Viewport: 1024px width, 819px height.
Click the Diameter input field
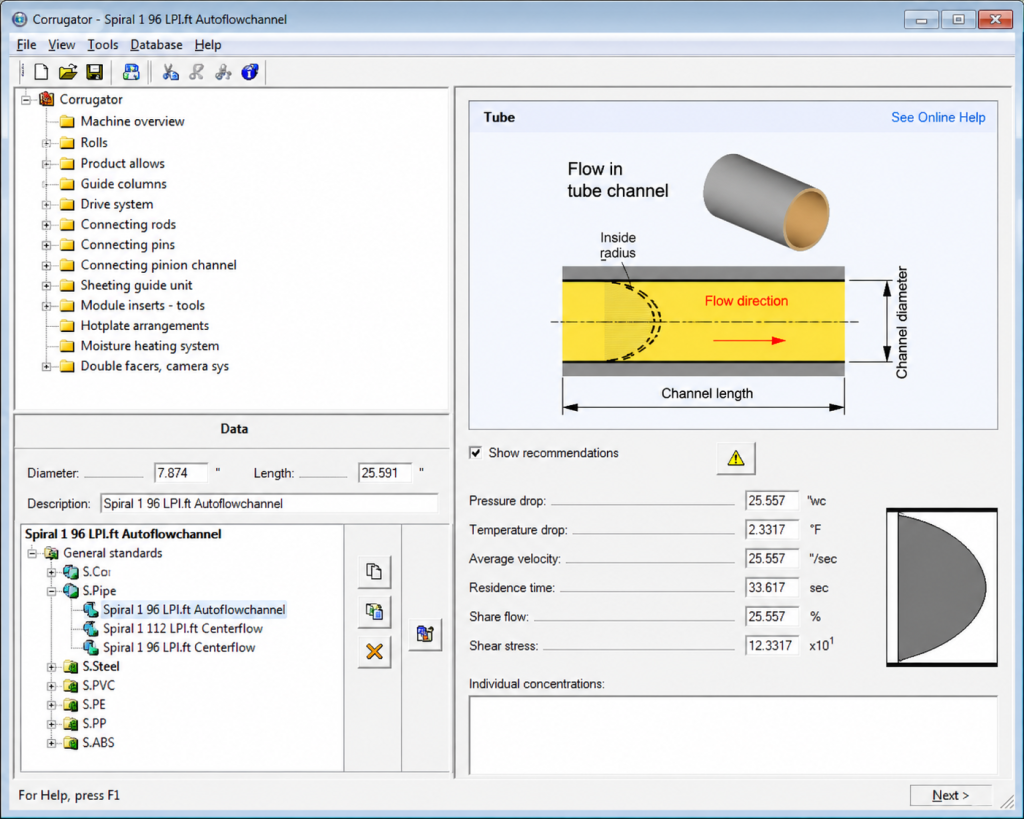coord(181,472)
